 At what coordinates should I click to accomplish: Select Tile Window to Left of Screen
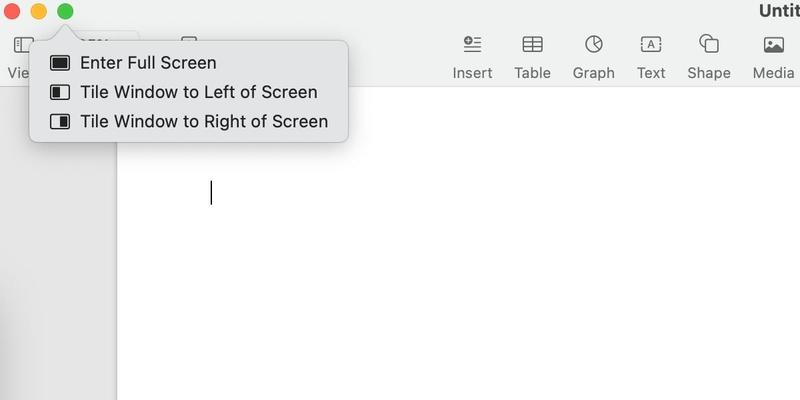(x=198, y=92)
